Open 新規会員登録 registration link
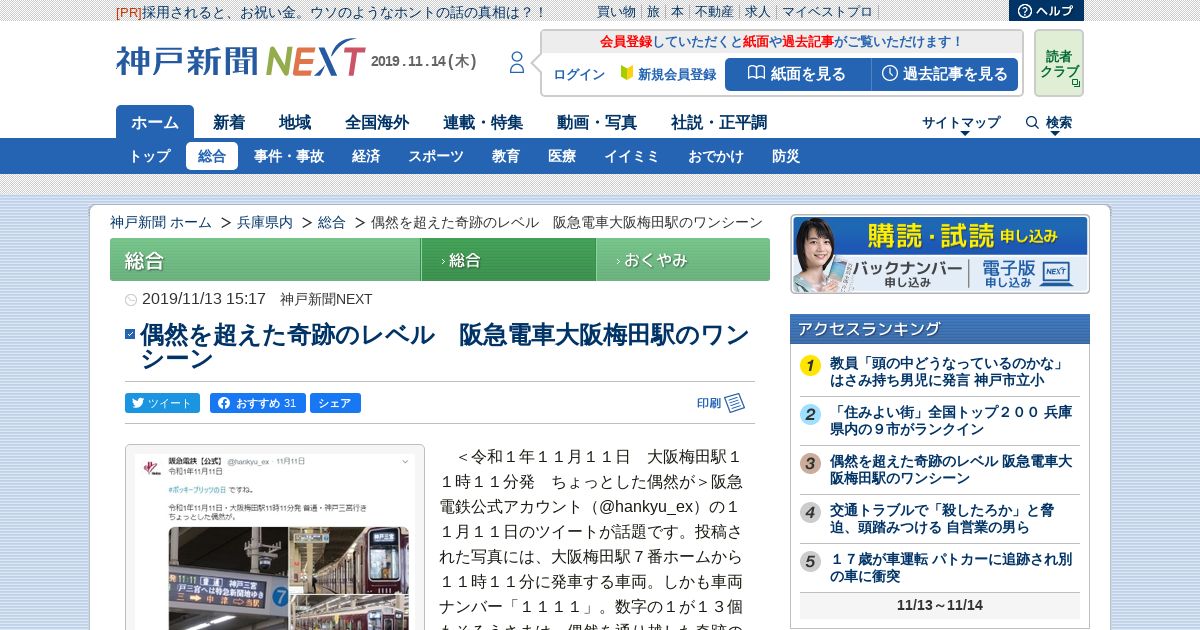The width and height of the screenshot is (1200, 630). (668, 75)
